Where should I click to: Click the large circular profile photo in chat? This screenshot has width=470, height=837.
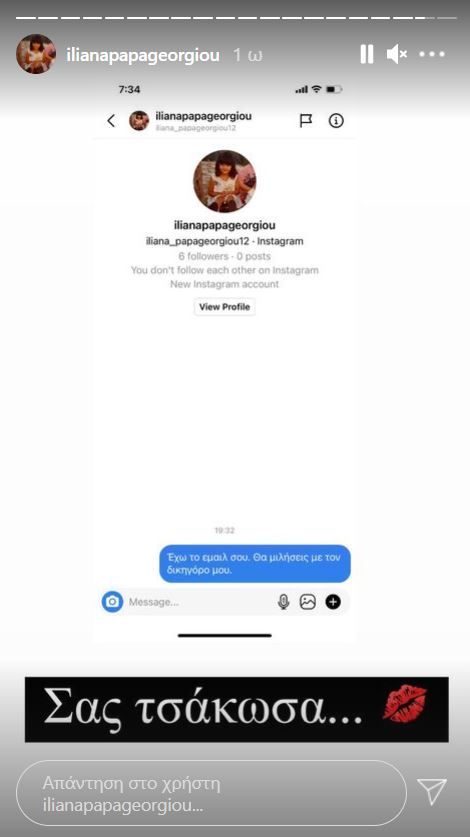(224, 181)
